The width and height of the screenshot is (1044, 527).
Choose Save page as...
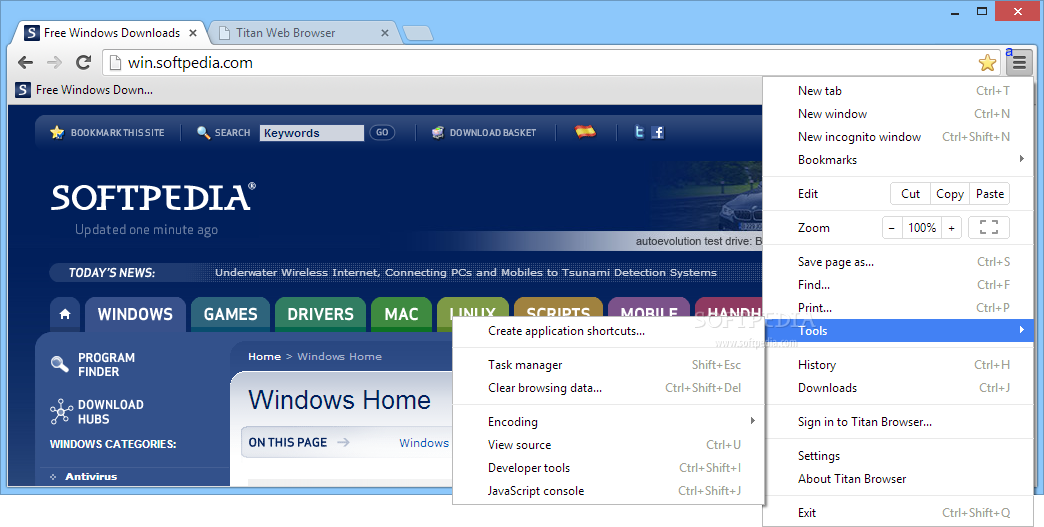click(x=898, y=262)
